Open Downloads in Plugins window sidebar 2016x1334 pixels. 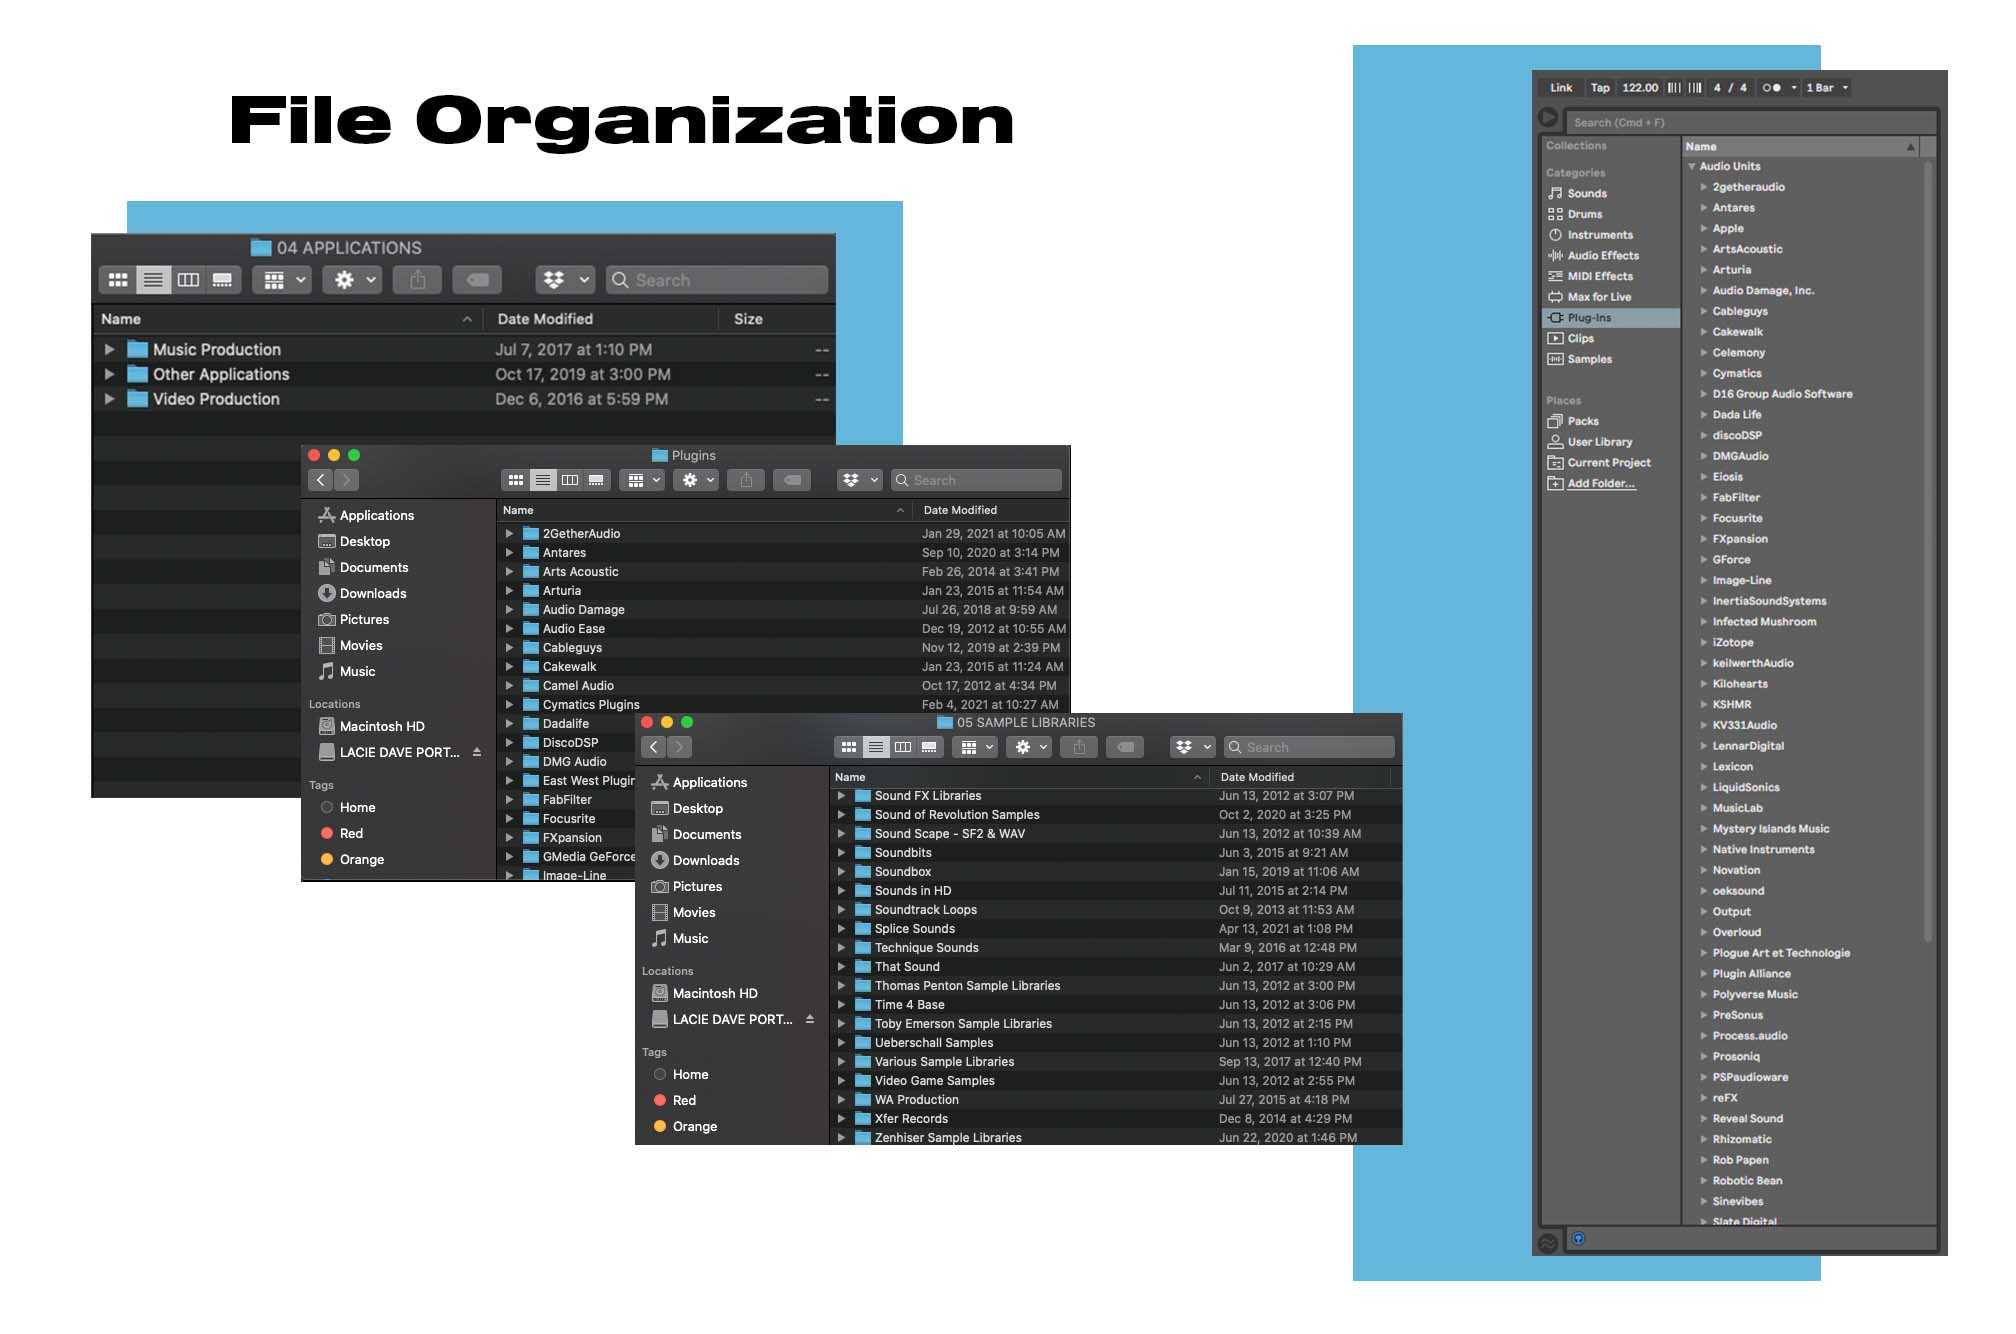[x=372, y=593]
